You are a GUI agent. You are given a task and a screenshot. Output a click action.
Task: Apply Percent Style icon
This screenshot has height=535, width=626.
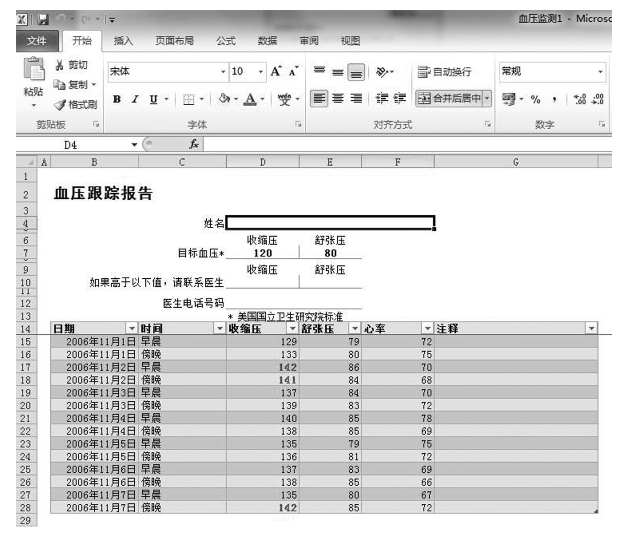(x=535, y=99)
